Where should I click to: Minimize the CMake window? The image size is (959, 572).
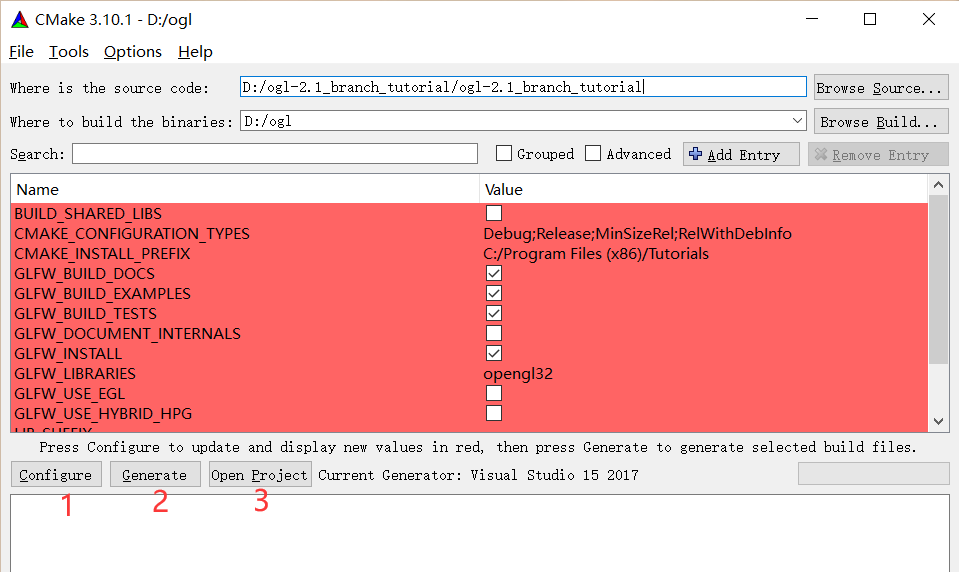(x=812, y=19)
